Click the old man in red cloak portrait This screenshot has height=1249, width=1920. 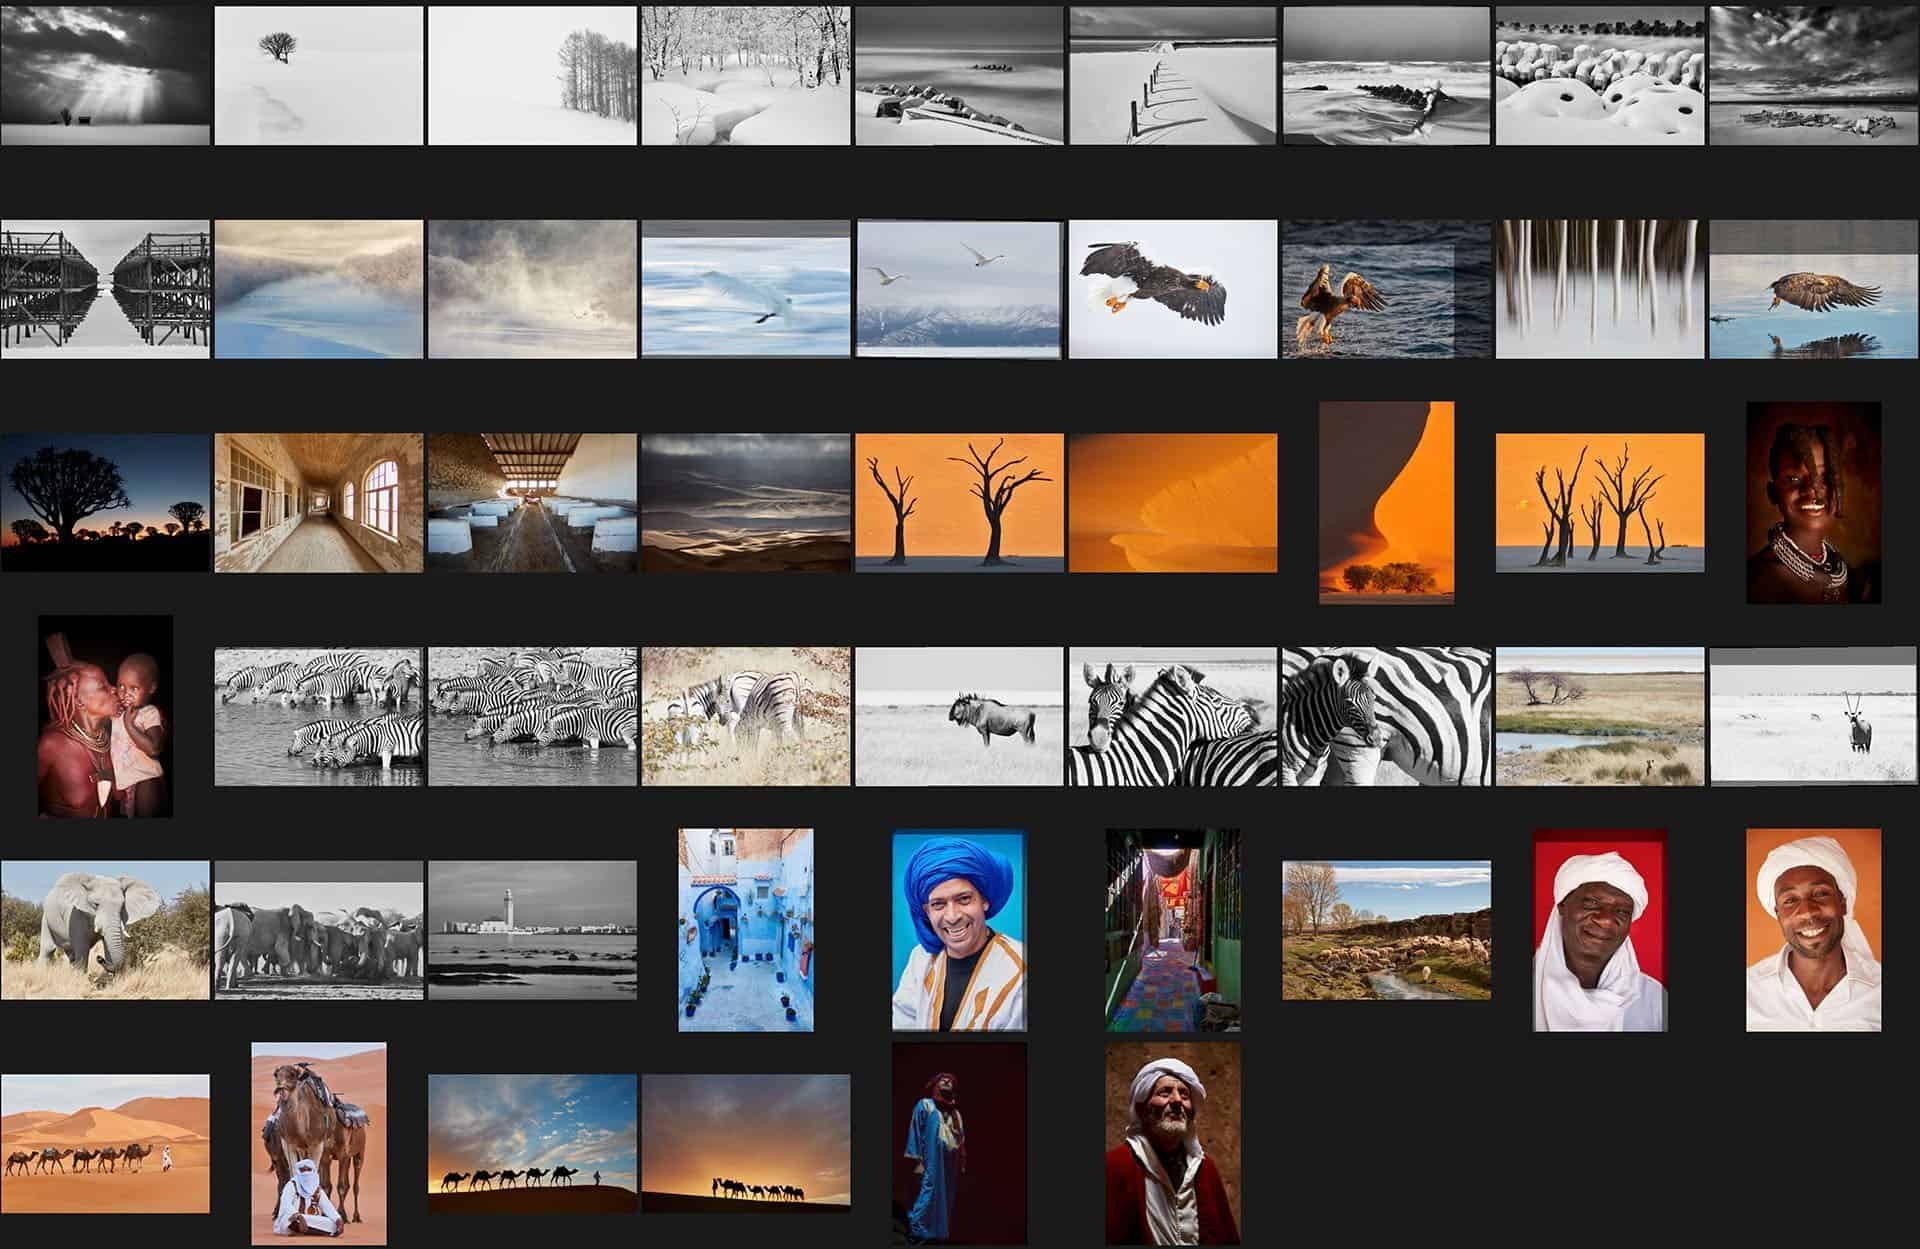point(1172,1143)
